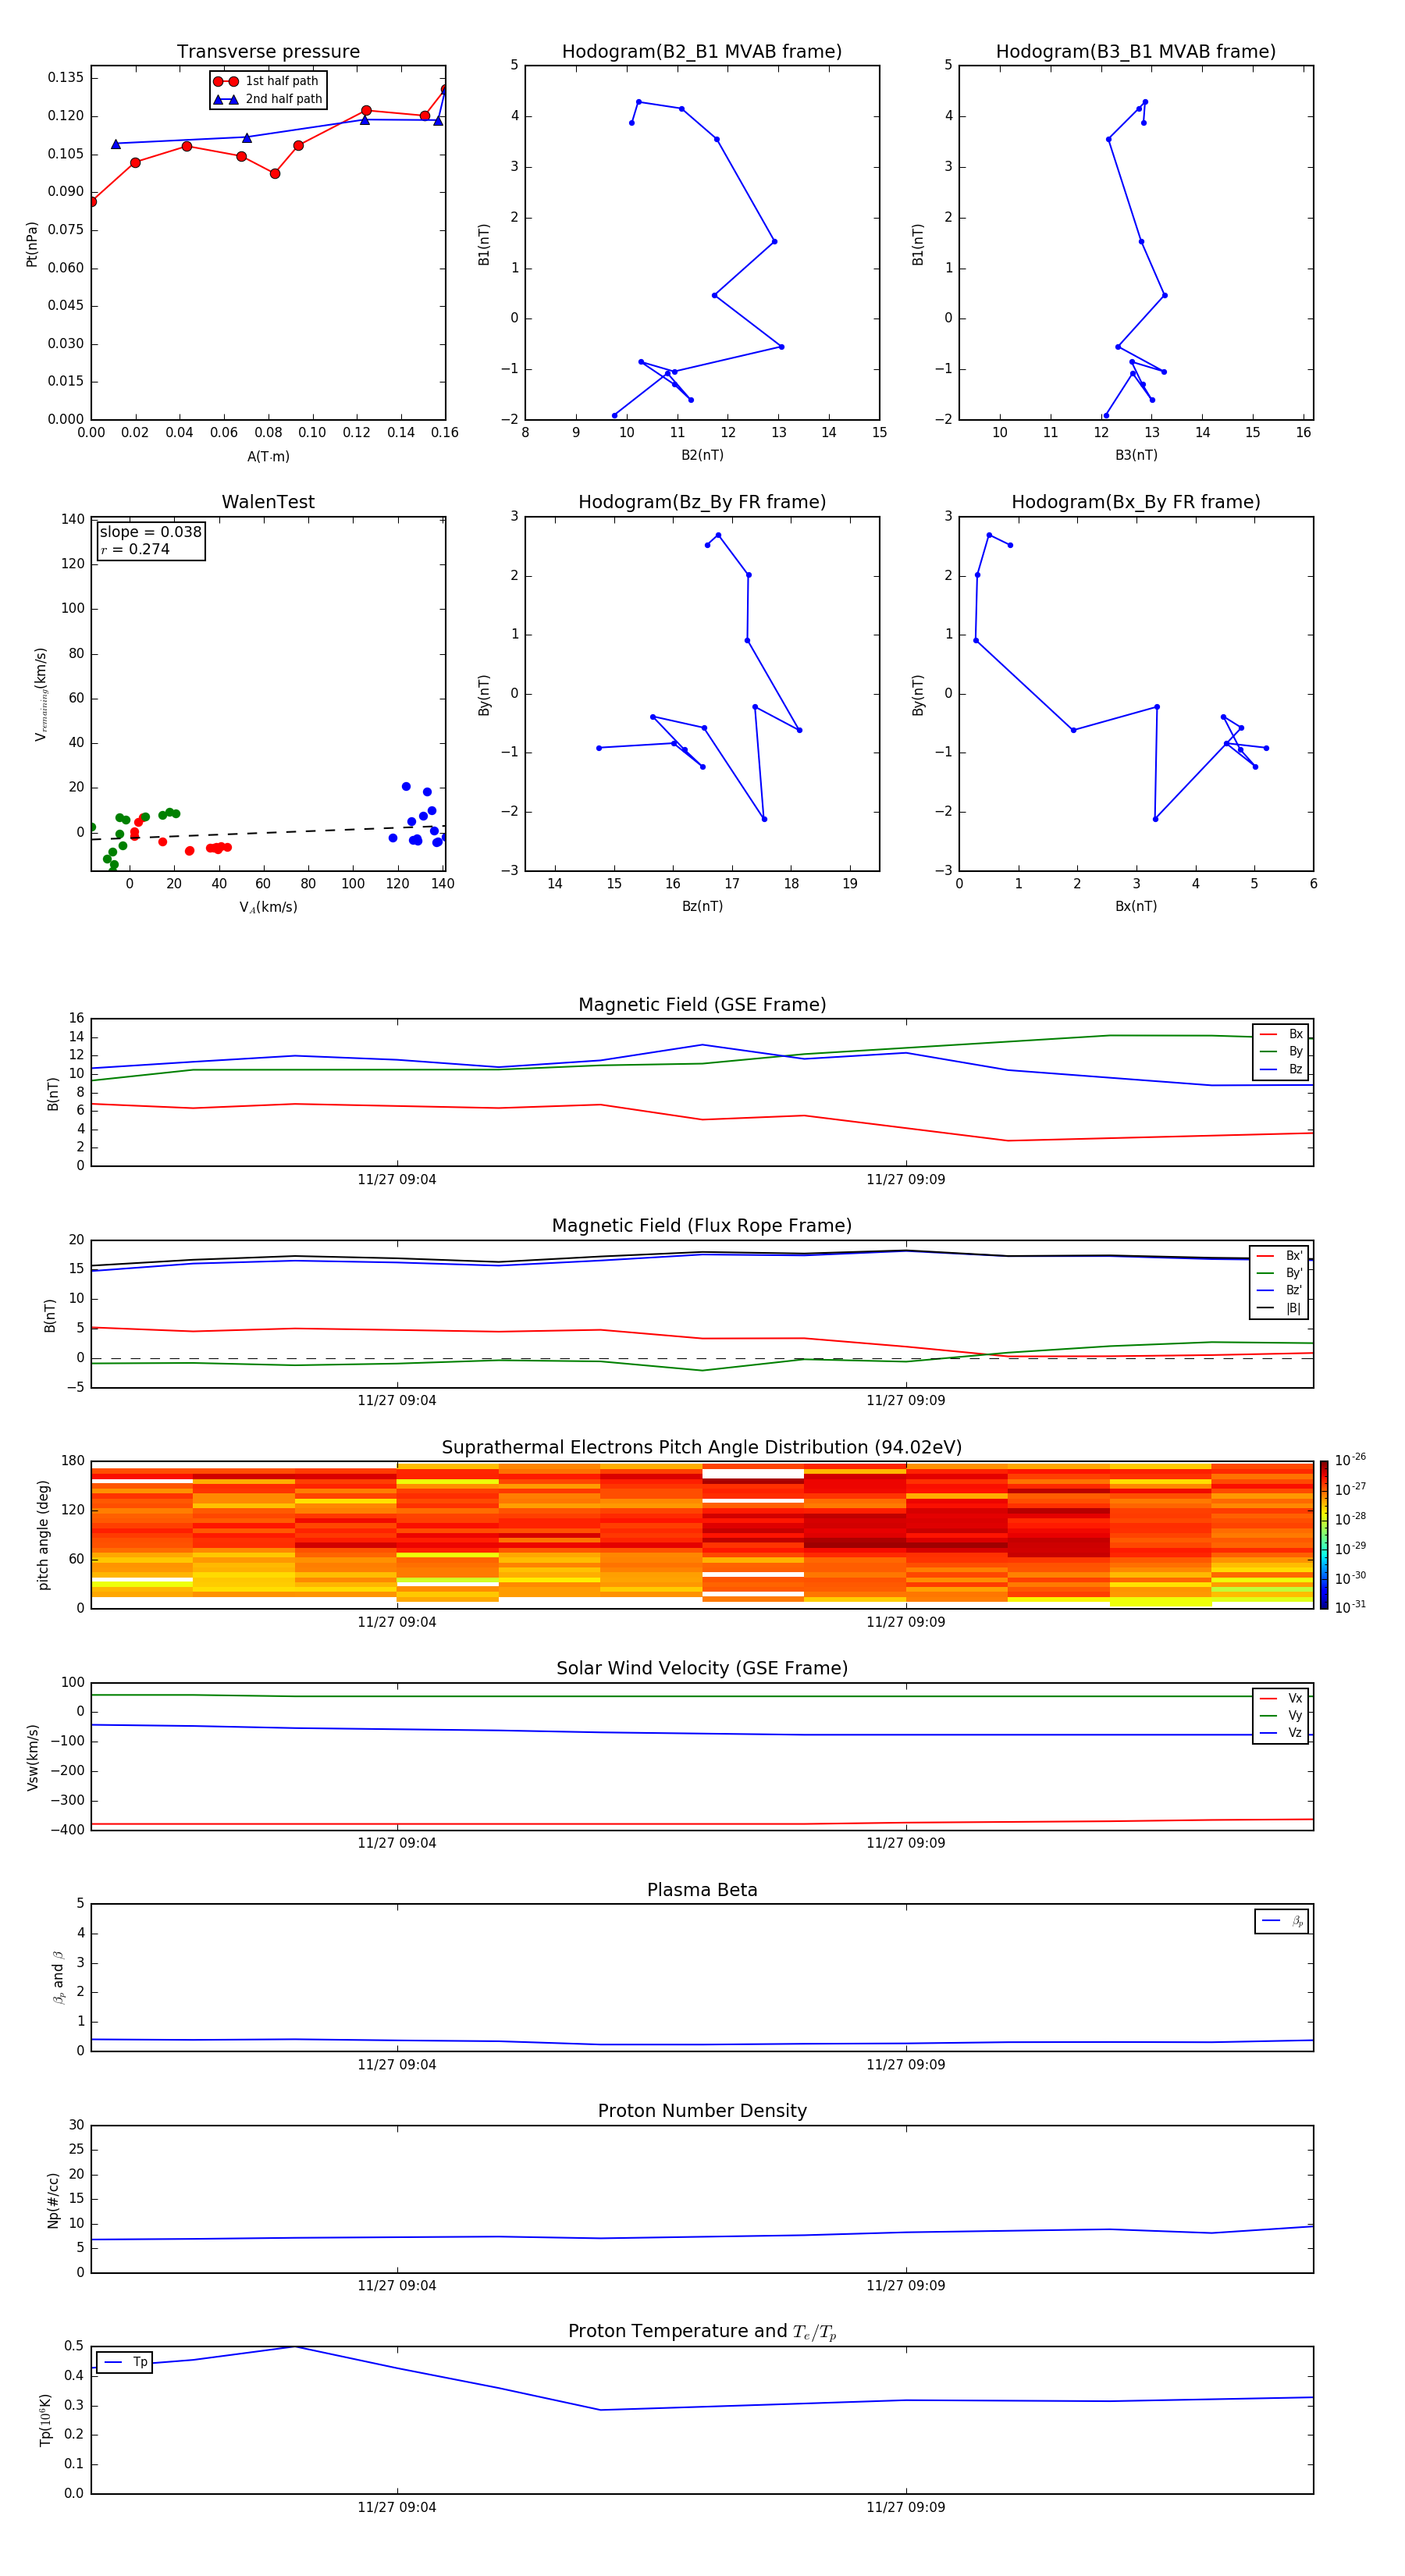Click the '10^-31' color bar tick label
Screen dimensions: 1405x2576
coord(1349,1607)
